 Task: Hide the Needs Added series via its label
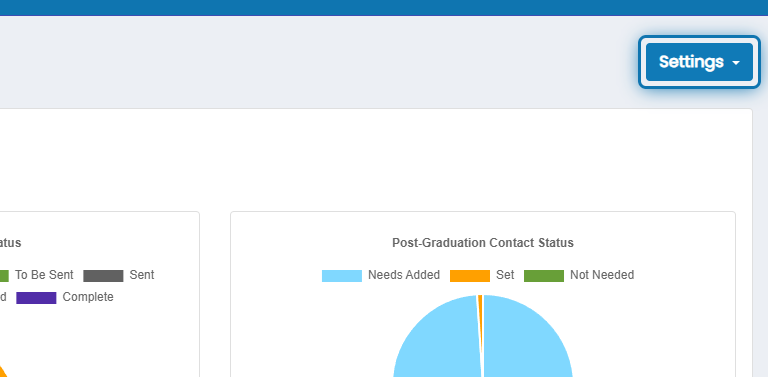click(x=404, y=275)
